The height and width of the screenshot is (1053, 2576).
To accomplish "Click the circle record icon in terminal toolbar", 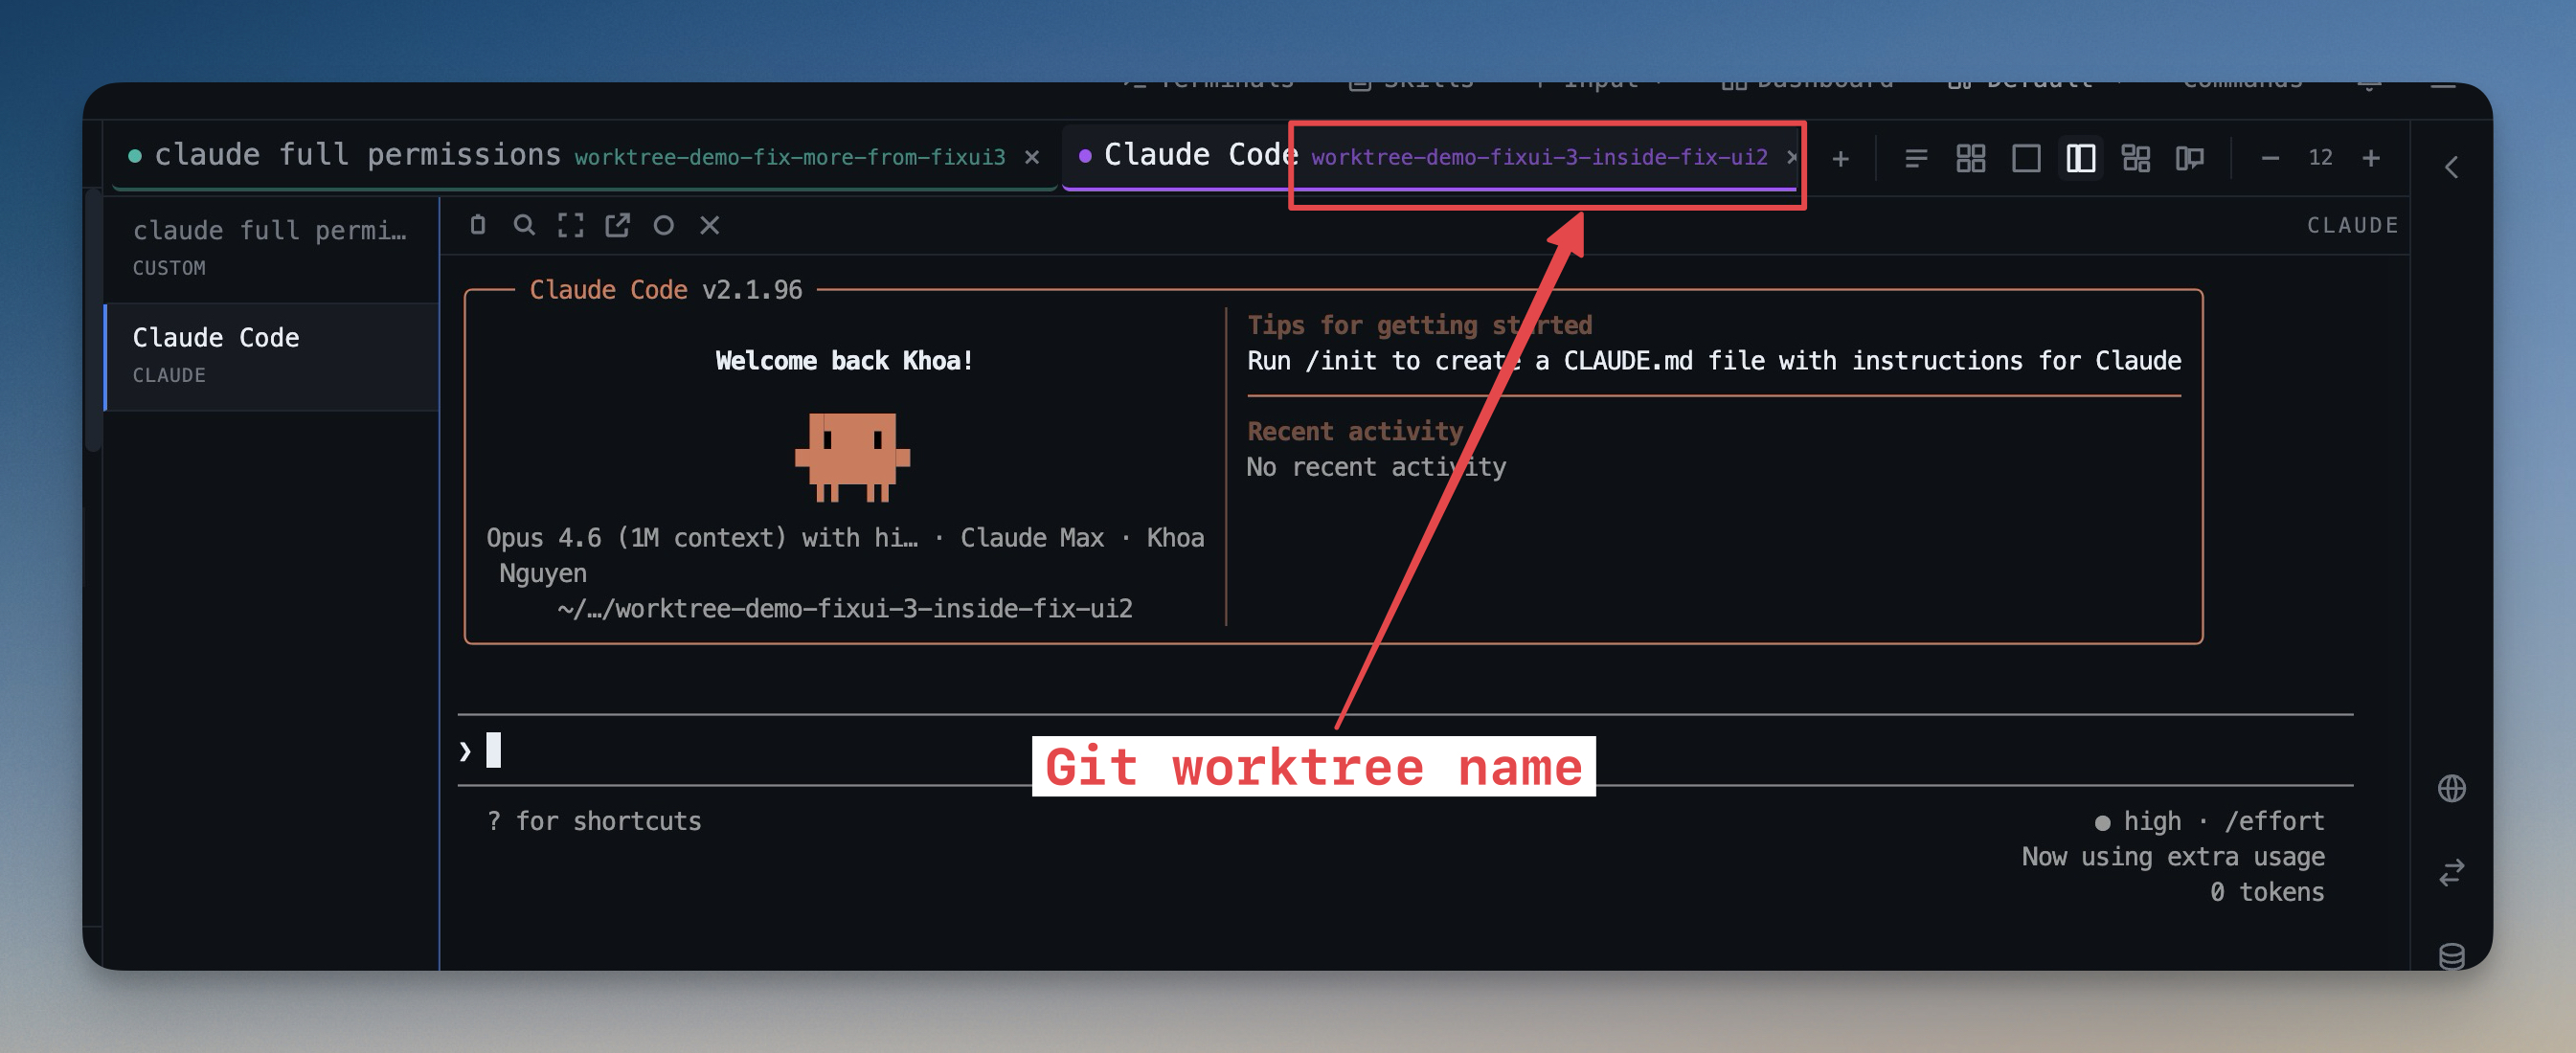I will coord(663,225).
